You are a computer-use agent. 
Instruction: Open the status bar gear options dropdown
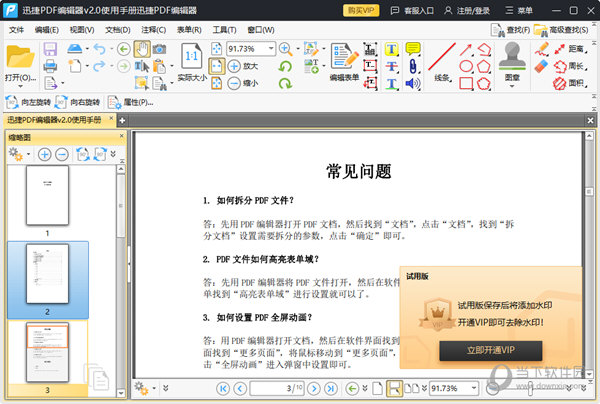tap(154, 388)
